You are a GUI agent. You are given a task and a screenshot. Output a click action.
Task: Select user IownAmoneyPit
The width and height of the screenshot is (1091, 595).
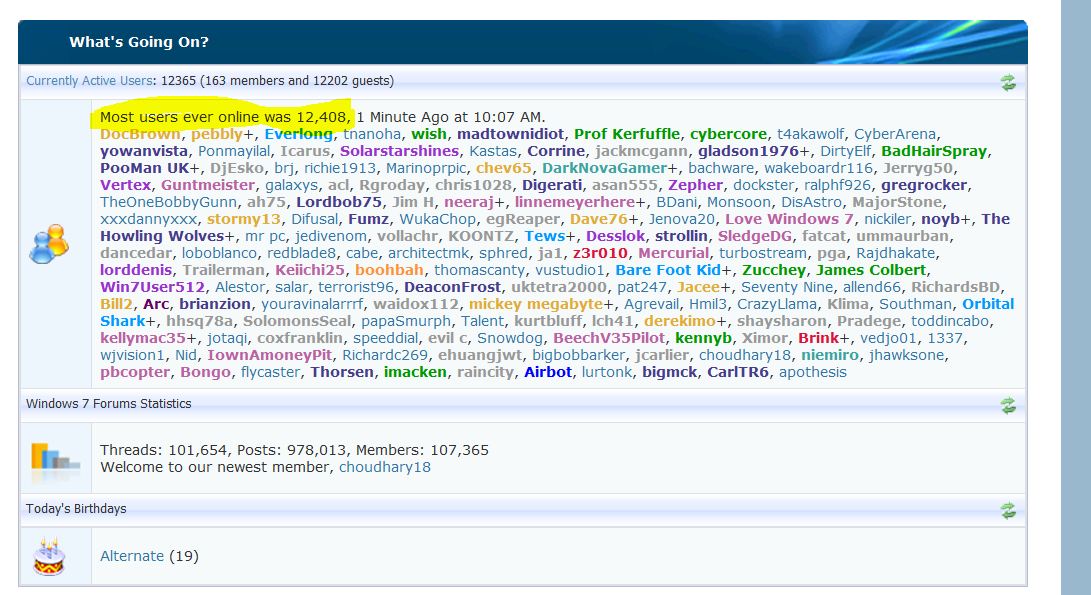click(269, 356)
